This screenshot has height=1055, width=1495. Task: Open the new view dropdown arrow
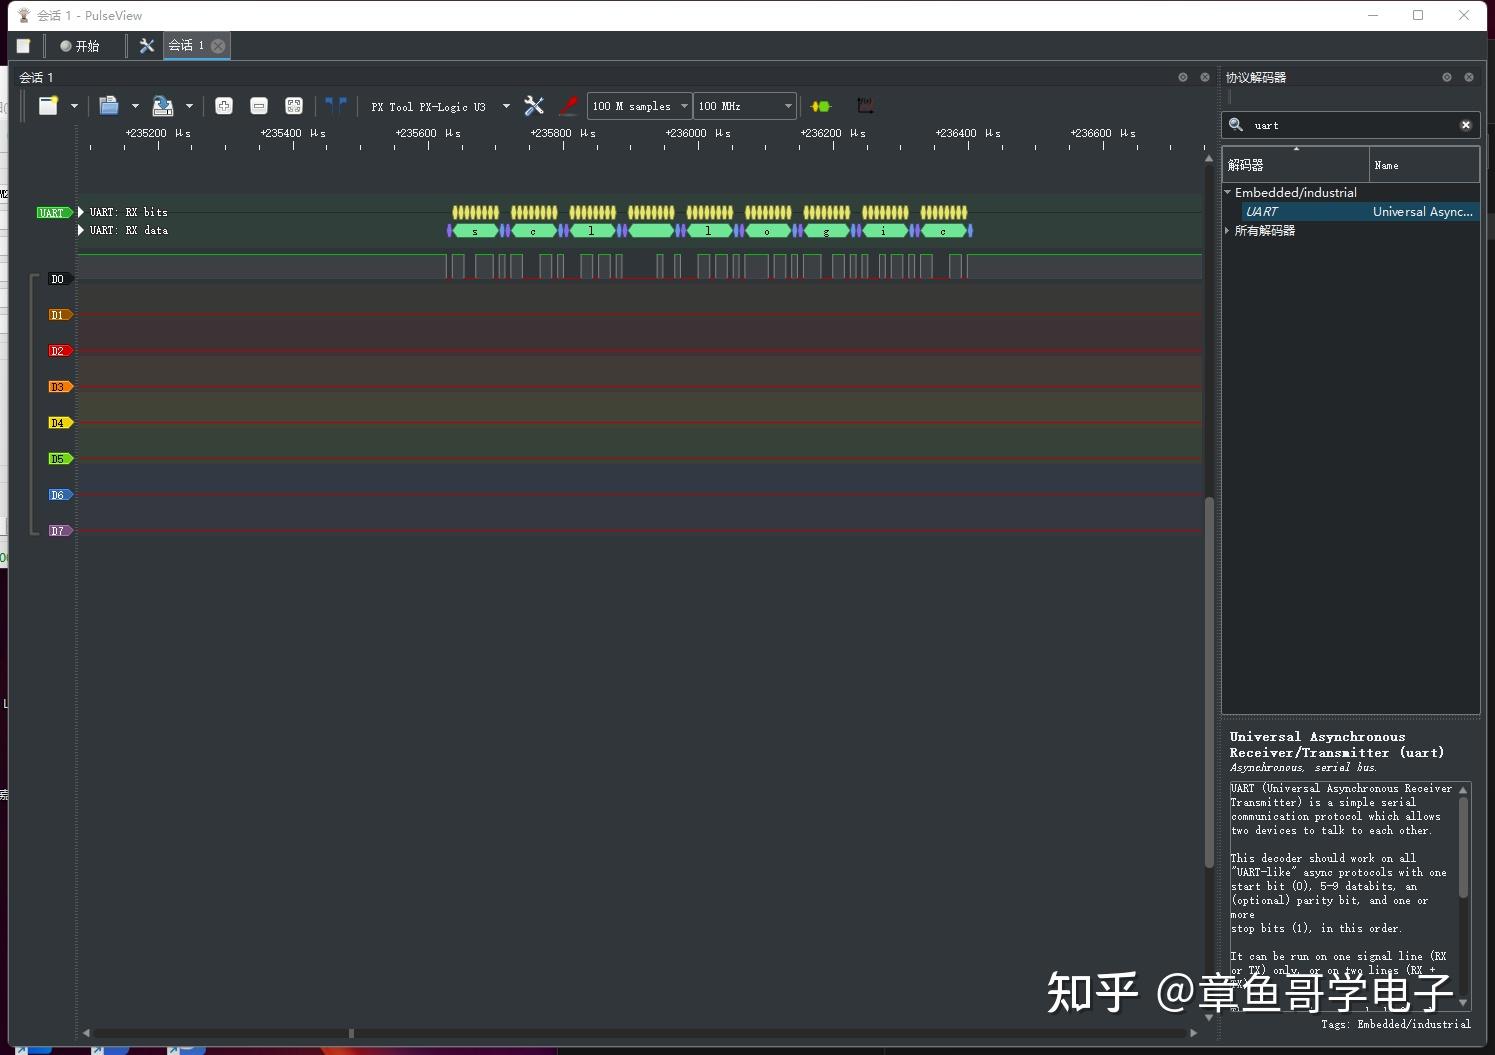click(74, 106)
